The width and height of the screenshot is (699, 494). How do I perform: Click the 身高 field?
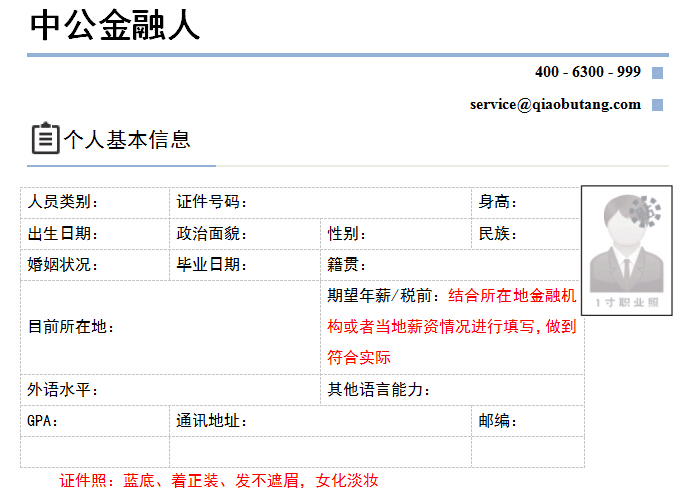click(526, 203)
